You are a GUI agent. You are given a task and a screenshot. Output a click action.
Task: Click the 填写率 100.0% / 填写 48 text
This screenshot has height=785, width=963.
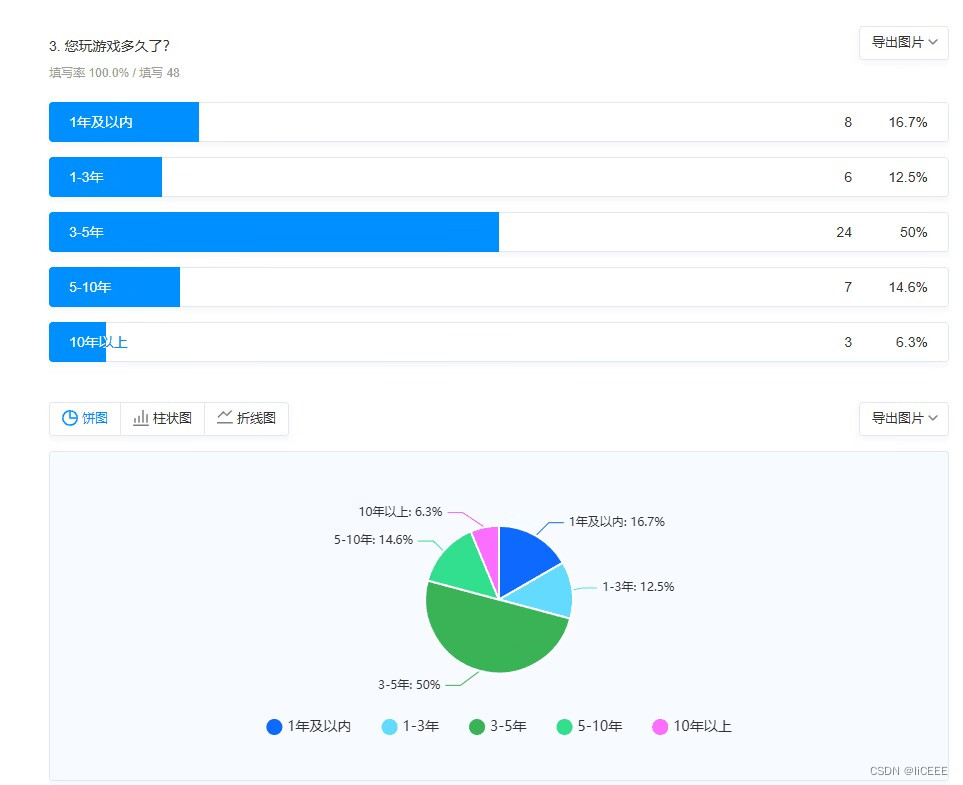(x=114, y=72)
